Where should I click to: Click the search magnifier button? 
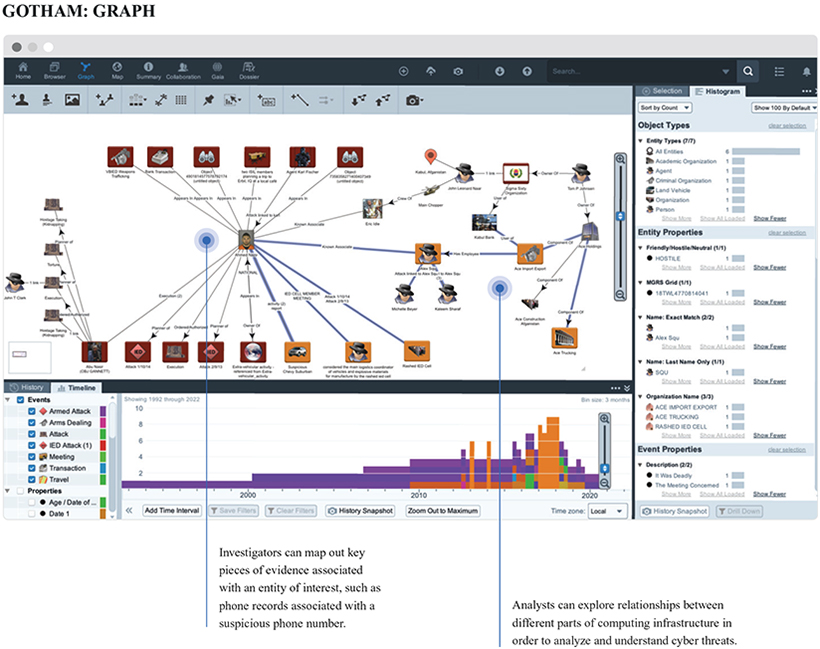click(x=748, y=71)
